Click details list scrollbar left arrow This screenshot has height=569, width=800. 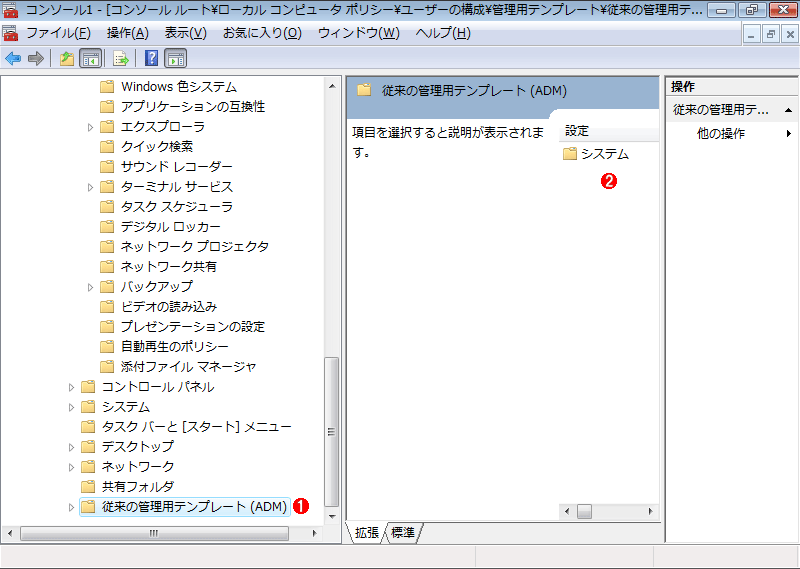click(x=567, y=511)
